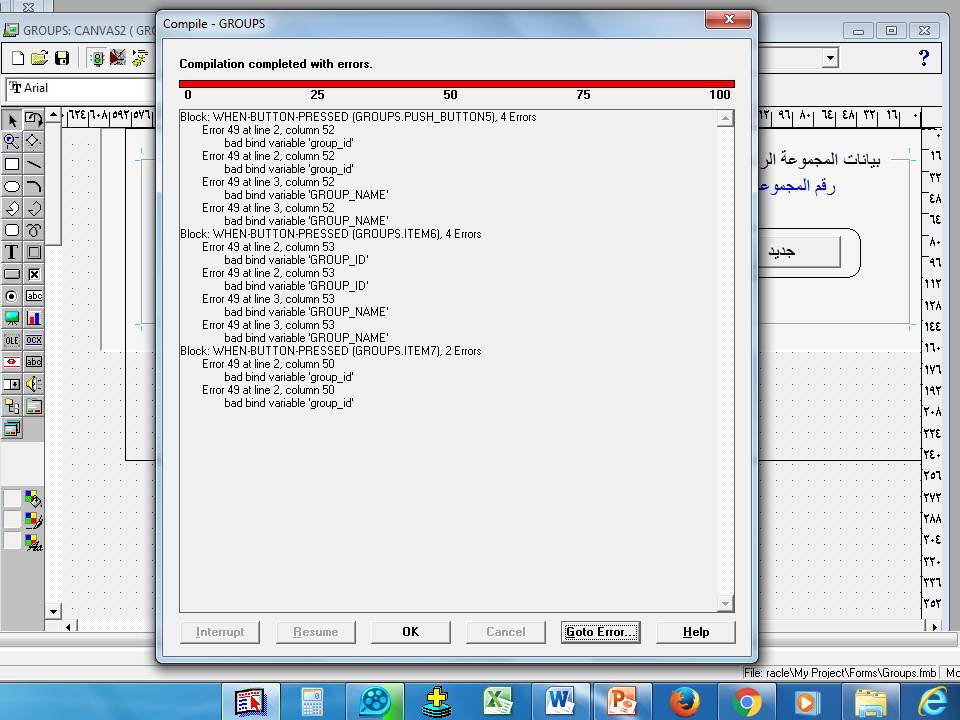Select the Check Box item tool
This screenshot has width=960, height=720.
pos(34,274)
